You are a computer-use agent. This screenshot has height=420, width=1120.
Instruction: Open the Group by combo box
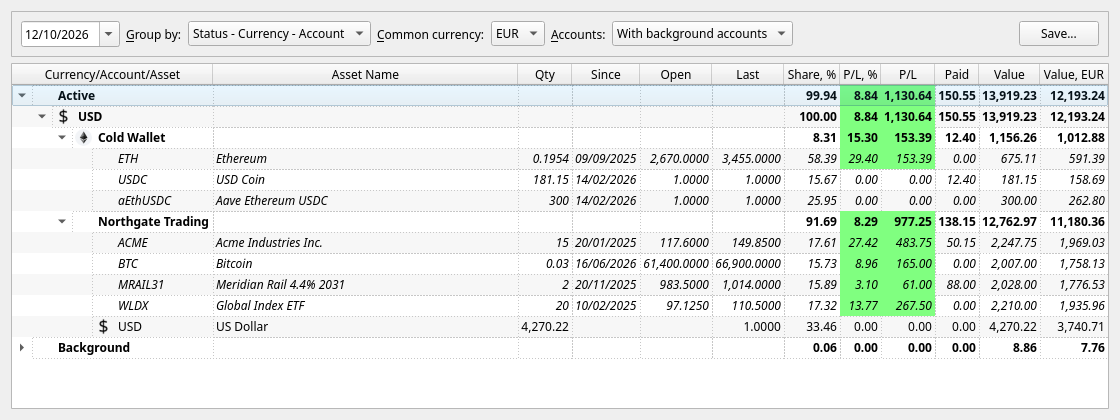click(x=279, y=34)
